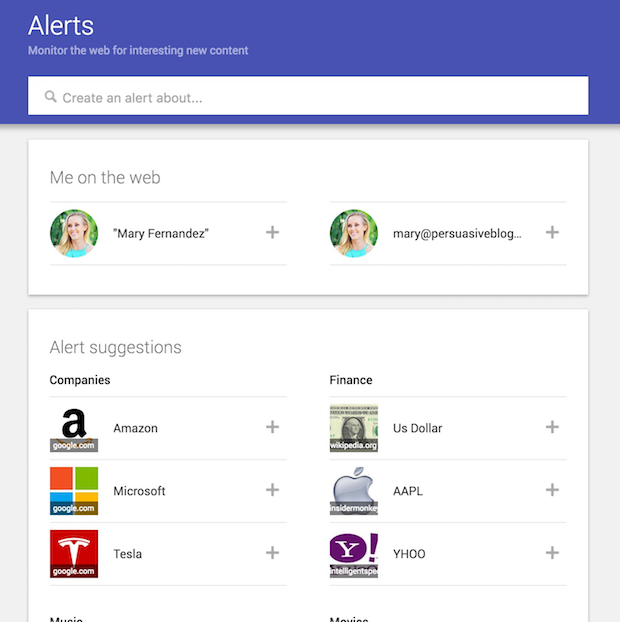Click the Amazon suggestion label
Screen dimensions: 620x622
tap(135, 428)
